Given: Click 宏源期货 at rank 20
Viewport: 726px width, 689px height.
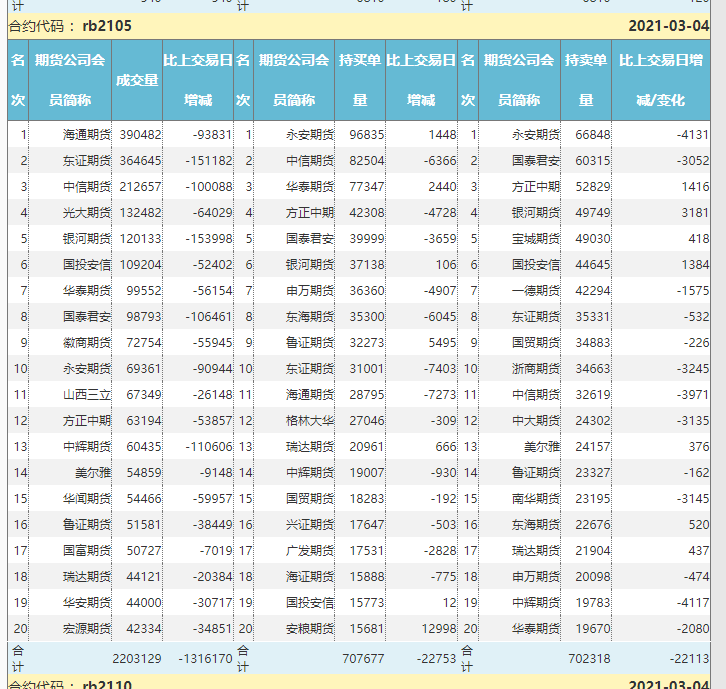Looking at the screenshot, I should pos(87,628).
